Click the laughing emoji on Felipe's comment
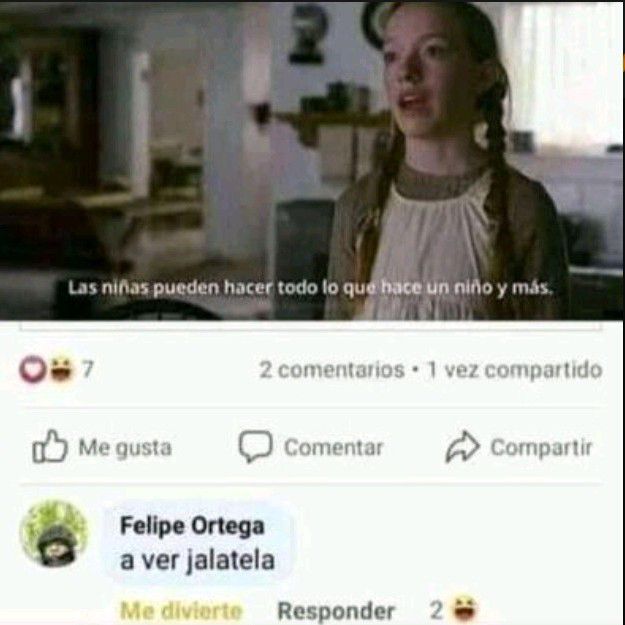The height and width of the screenshot is (625, 625). 464,609
